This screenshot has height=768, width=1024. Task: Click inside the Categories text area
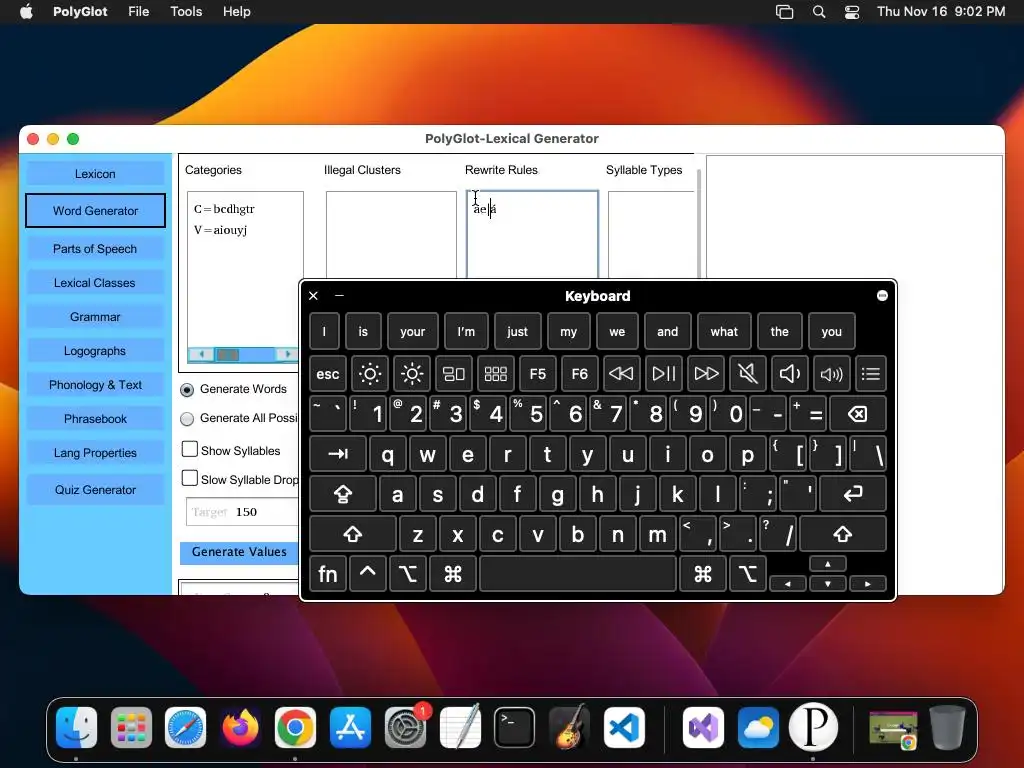coord(245,269)
